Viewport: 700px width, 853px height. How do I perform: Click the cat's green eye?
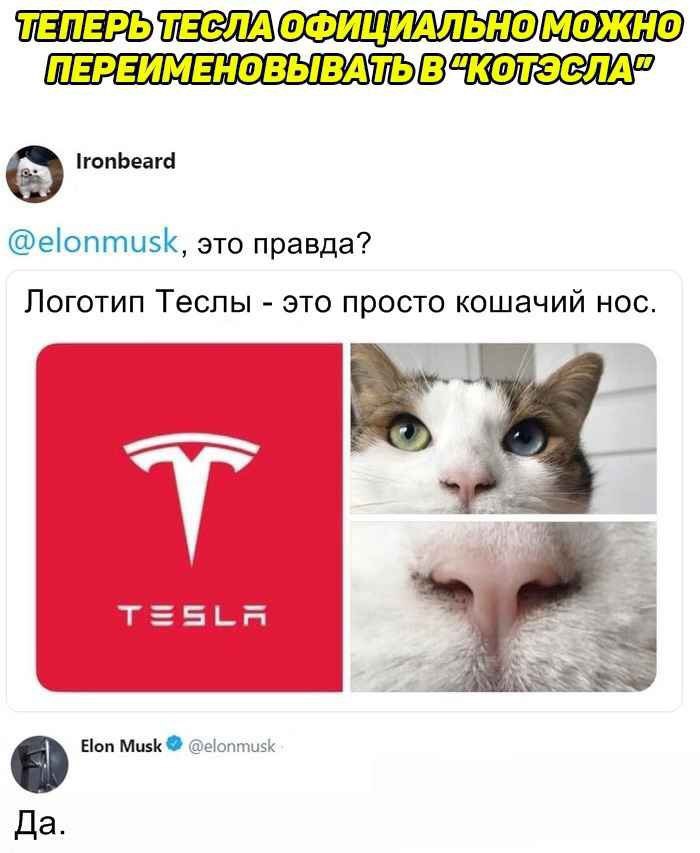tap(408, 433)
